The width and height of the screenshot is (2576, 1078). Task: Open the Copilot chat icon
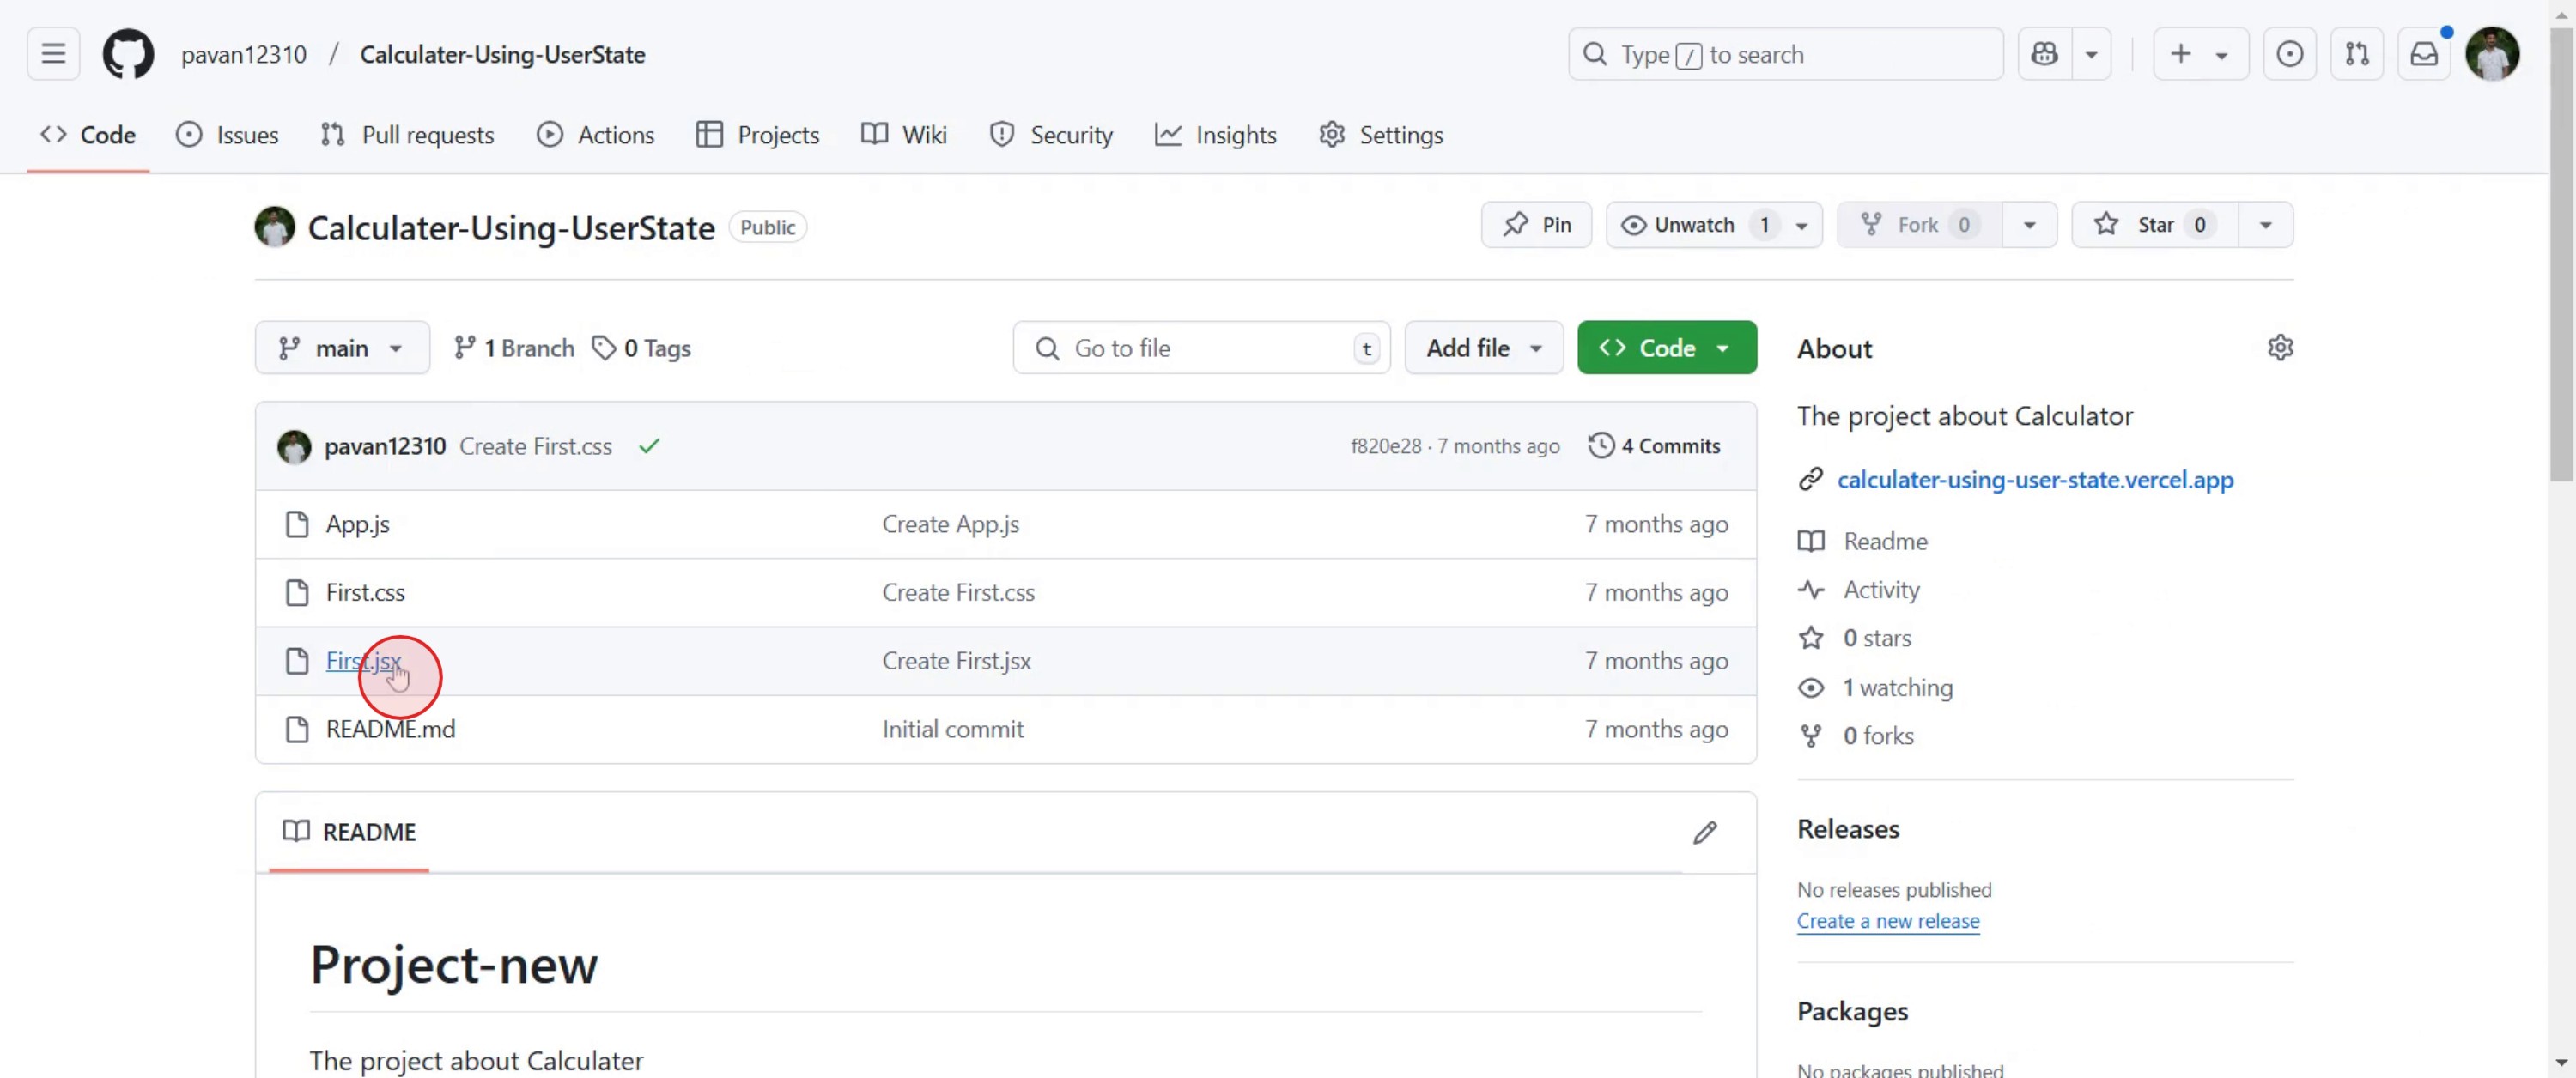(2044, 54)
